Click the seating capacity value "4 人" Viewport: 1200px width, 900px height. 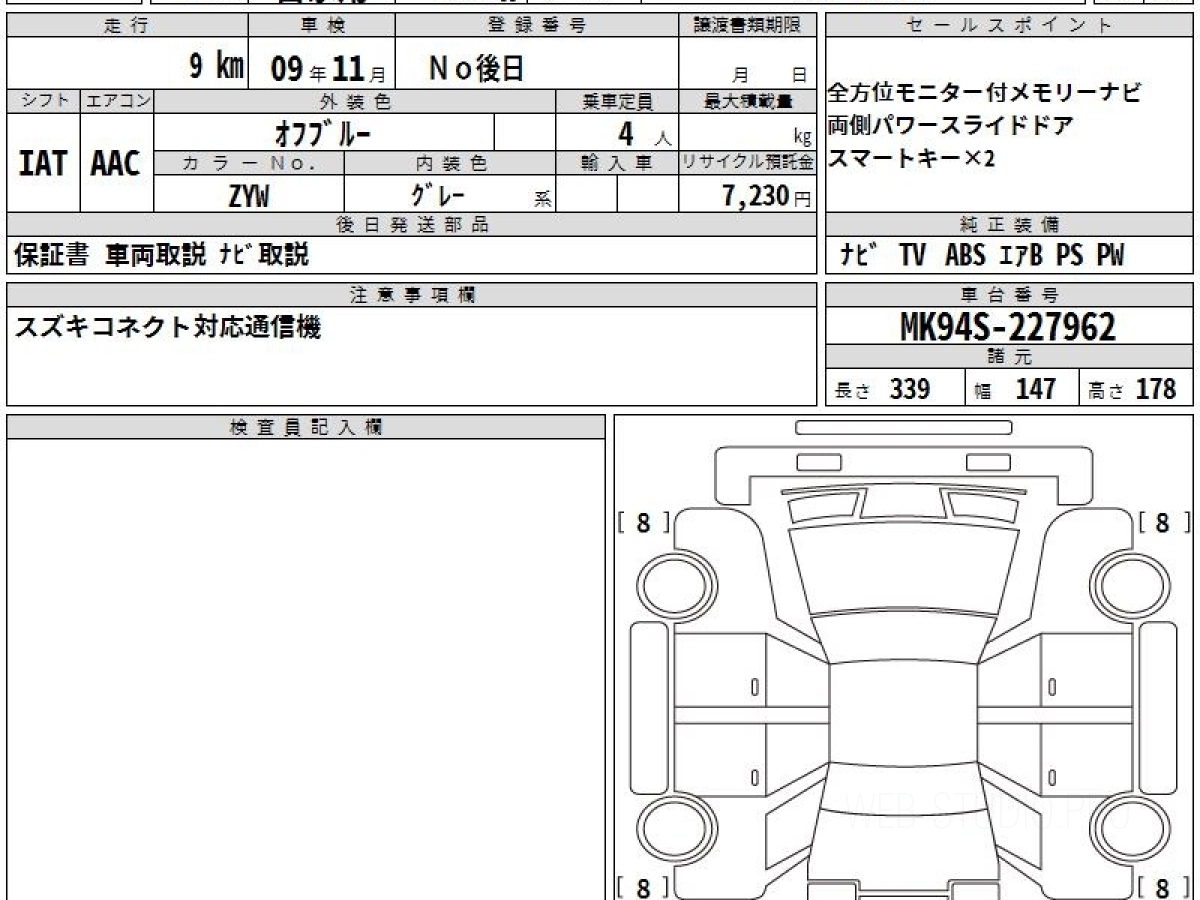pyautogui.click(x=645, y=133)
